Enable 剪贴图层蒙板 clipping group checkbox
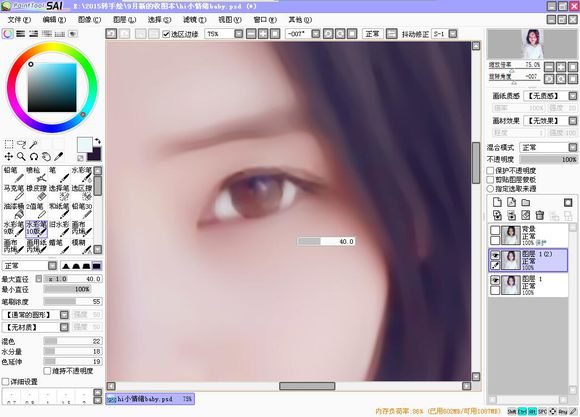580x417 pixels. click(490, 180)
